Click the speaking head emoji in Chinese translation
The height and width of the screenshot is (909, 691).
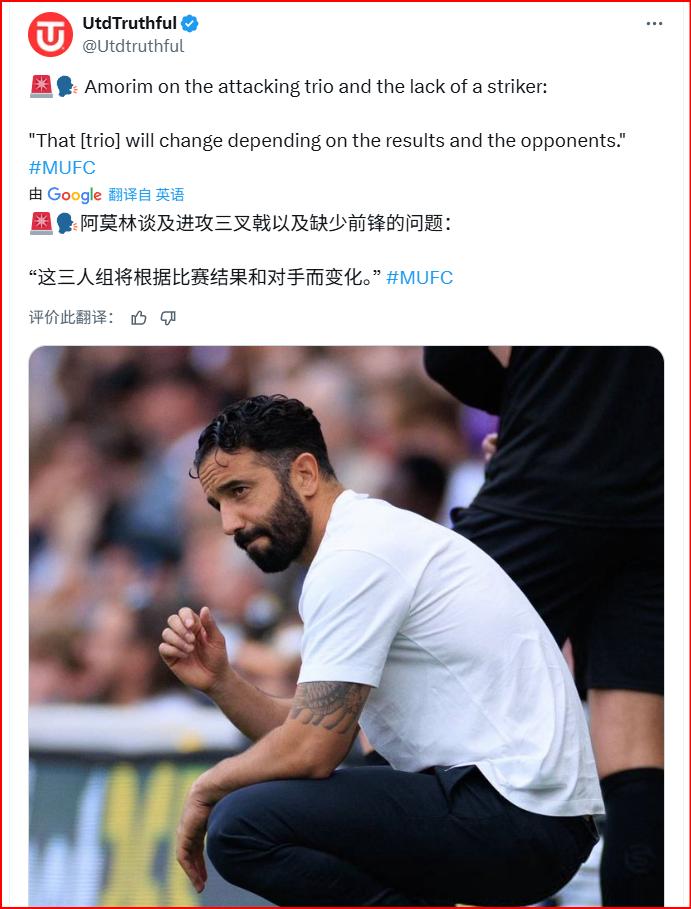click(67, 223)
